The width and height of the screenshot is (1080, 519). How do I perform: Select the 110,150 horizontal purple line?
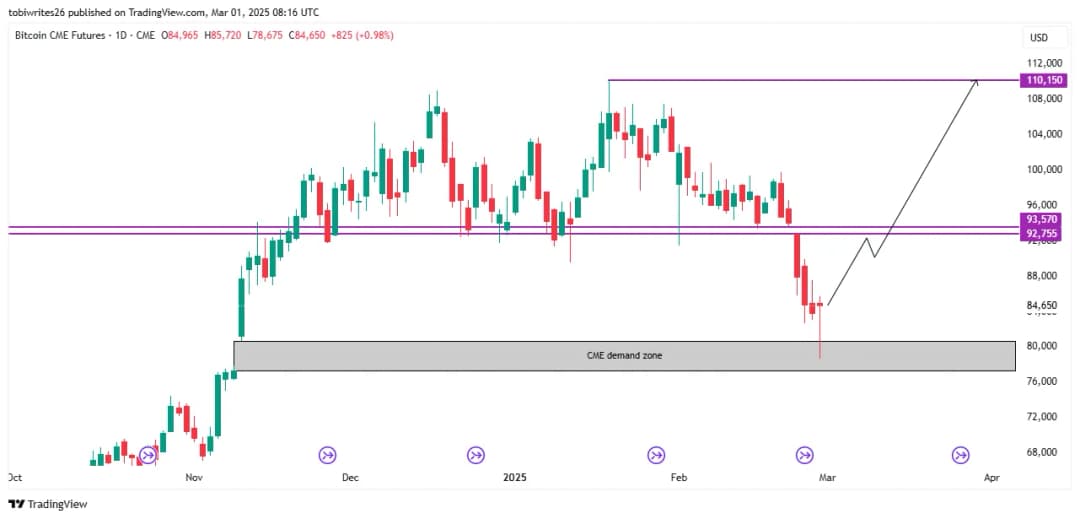pos(800,80)
